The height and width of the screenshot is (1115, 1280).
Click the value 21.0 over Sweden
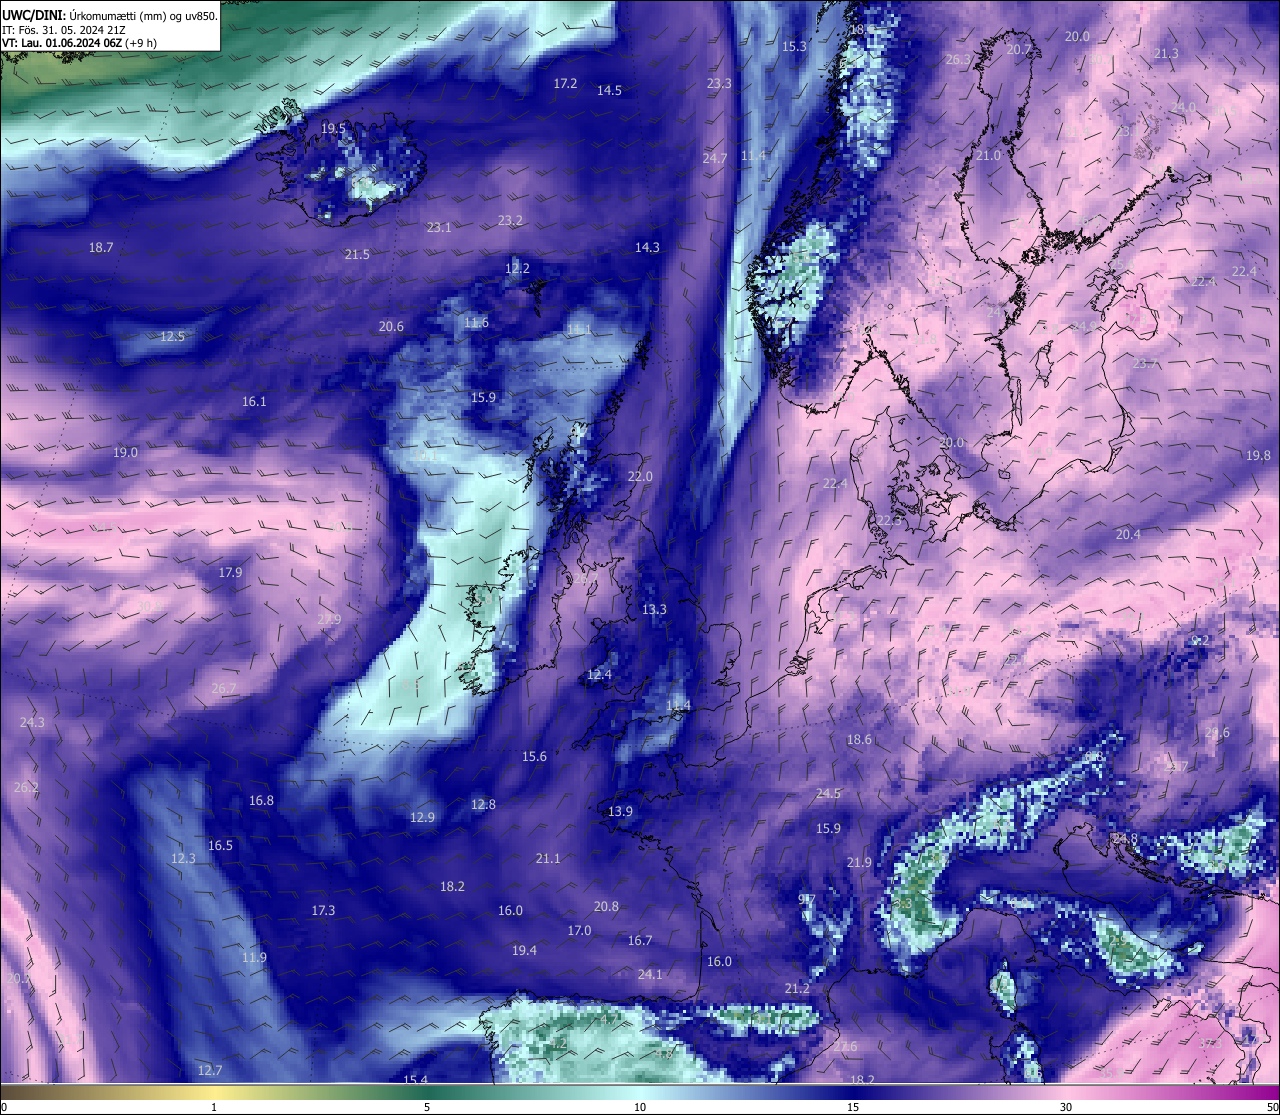[988, 156]
